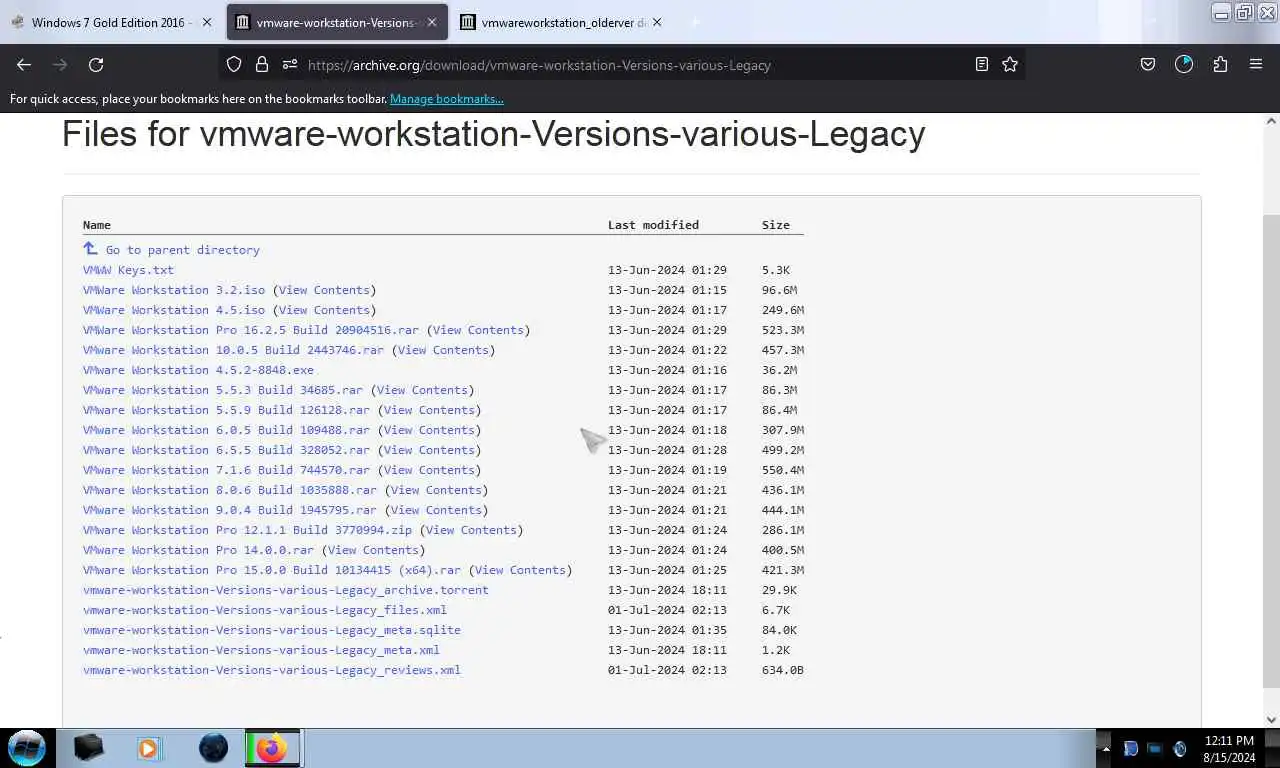Image resolution: width=1280 pixels, height=768 pixels.
Task: Open the network tray icon
Action: (x=1154, y=749)
